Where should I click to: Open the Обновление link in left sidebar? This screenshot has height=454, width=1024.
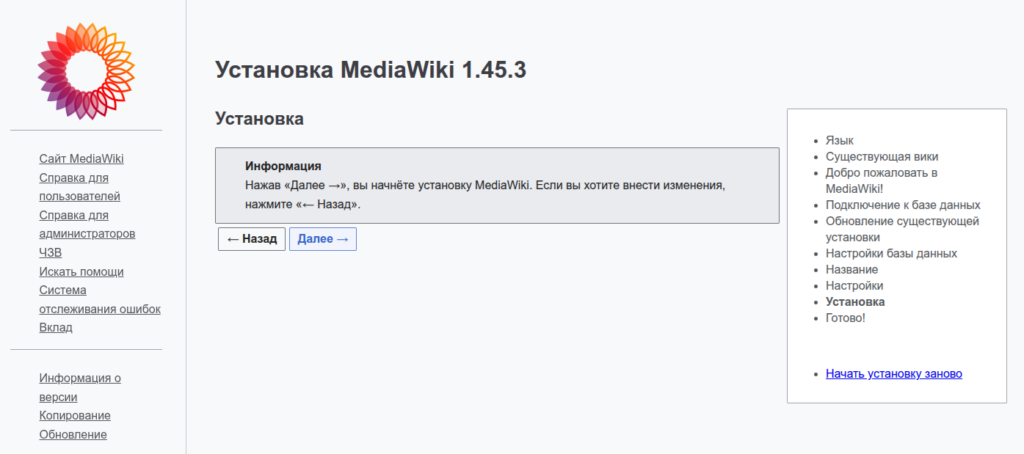(73, 434)
